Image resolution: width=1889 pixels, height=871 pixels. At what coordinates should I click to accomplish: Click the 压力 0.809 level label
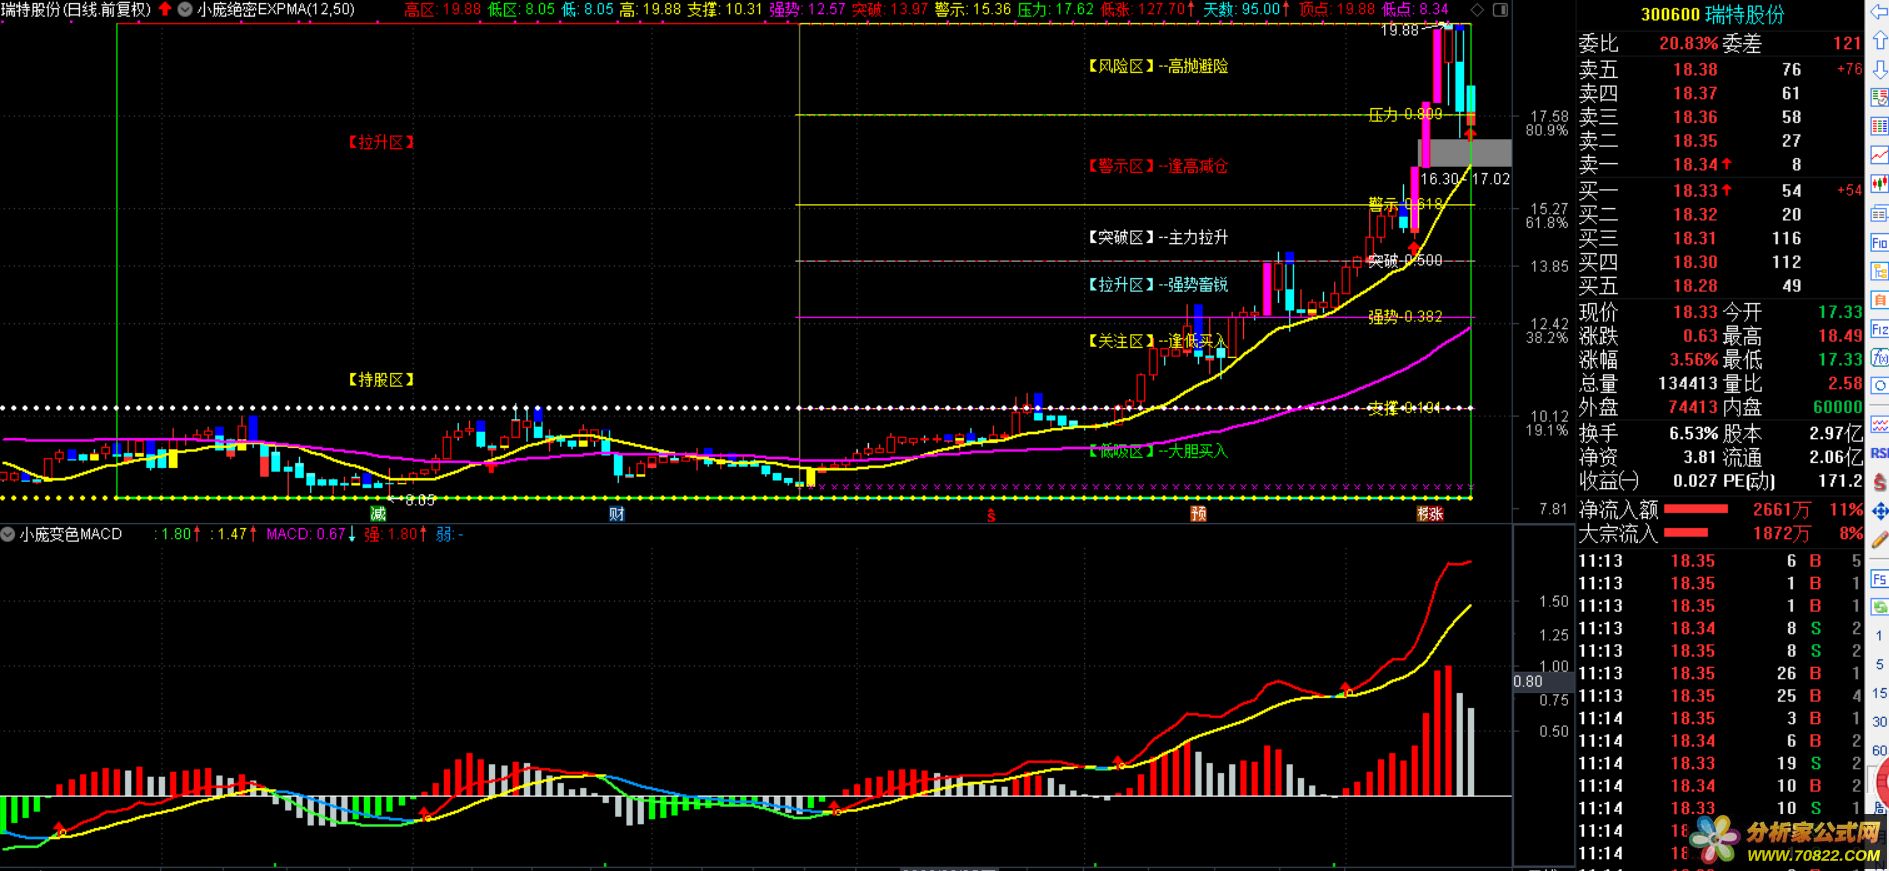pos(1405,115)
